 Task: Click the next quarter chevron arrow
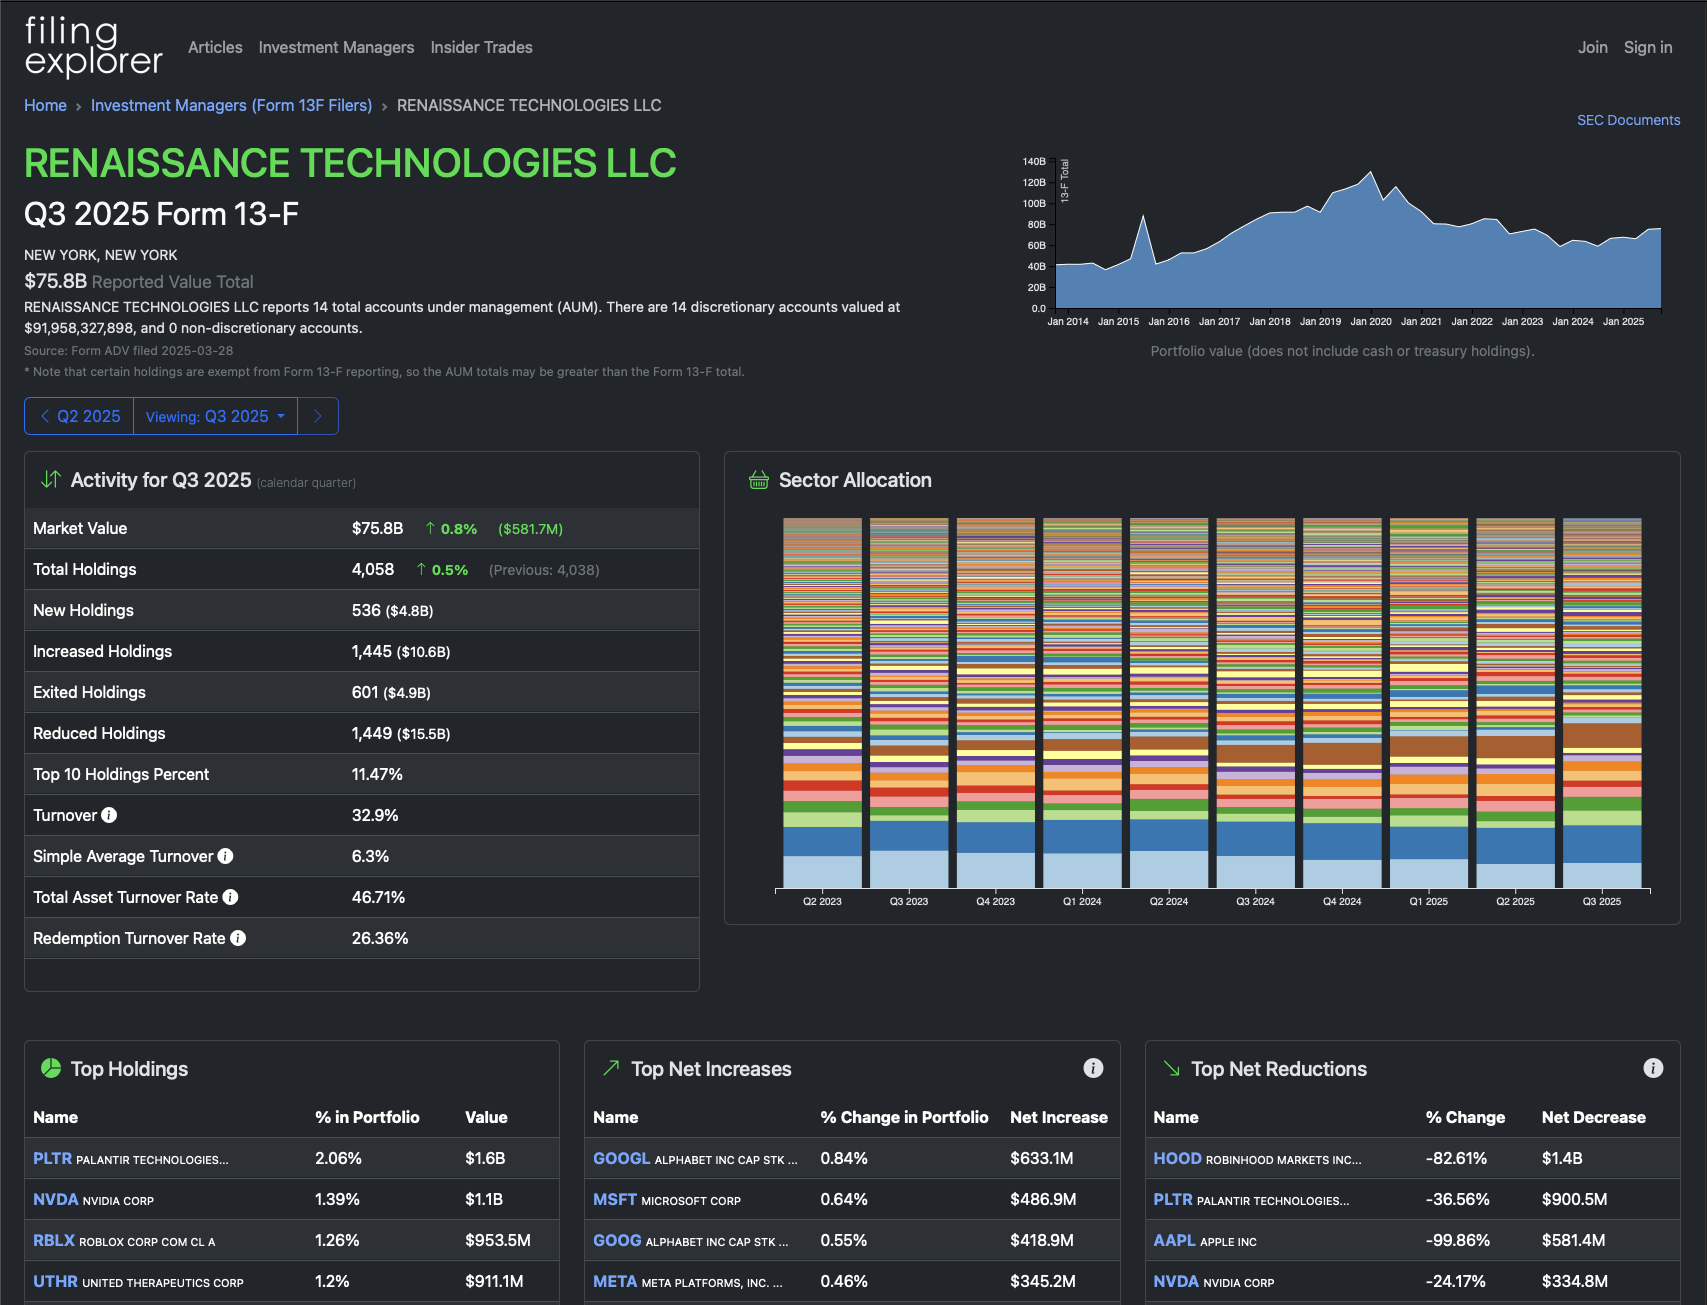click(x=318, y=416)
